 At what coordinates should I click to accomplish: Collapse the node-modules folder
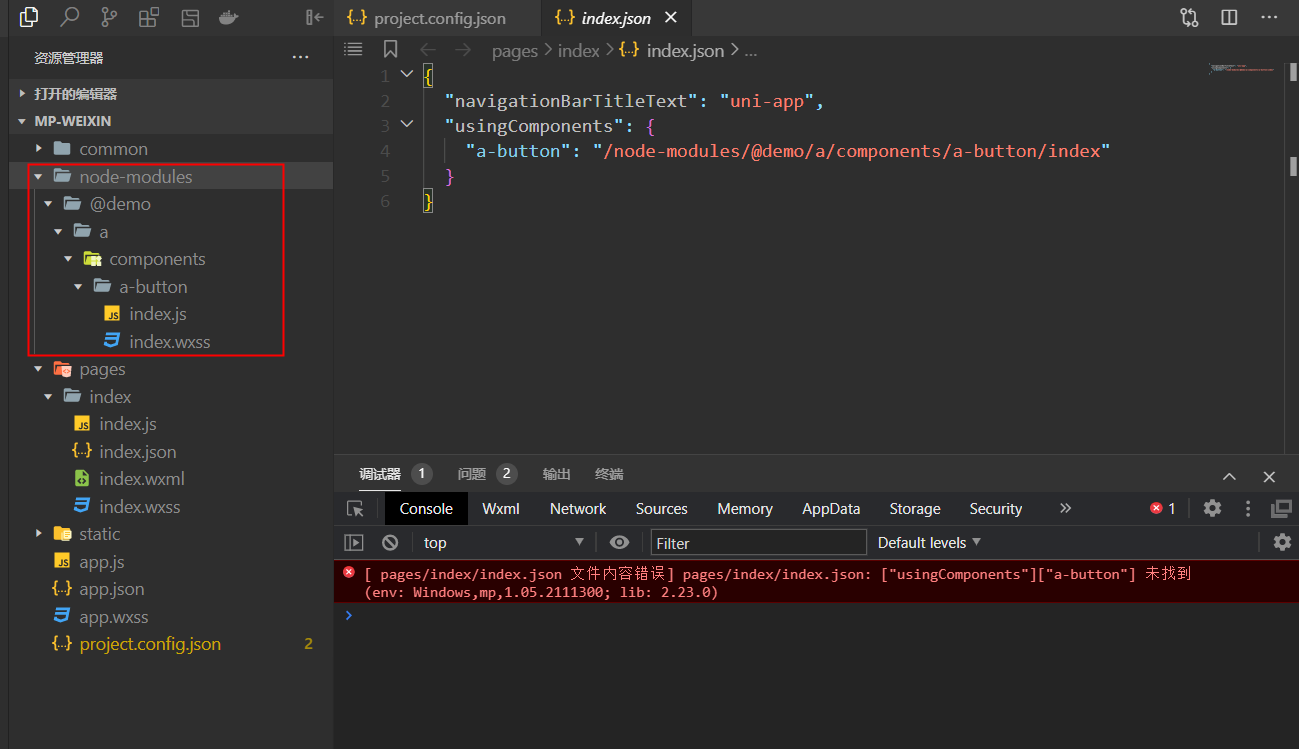(171, 176)
